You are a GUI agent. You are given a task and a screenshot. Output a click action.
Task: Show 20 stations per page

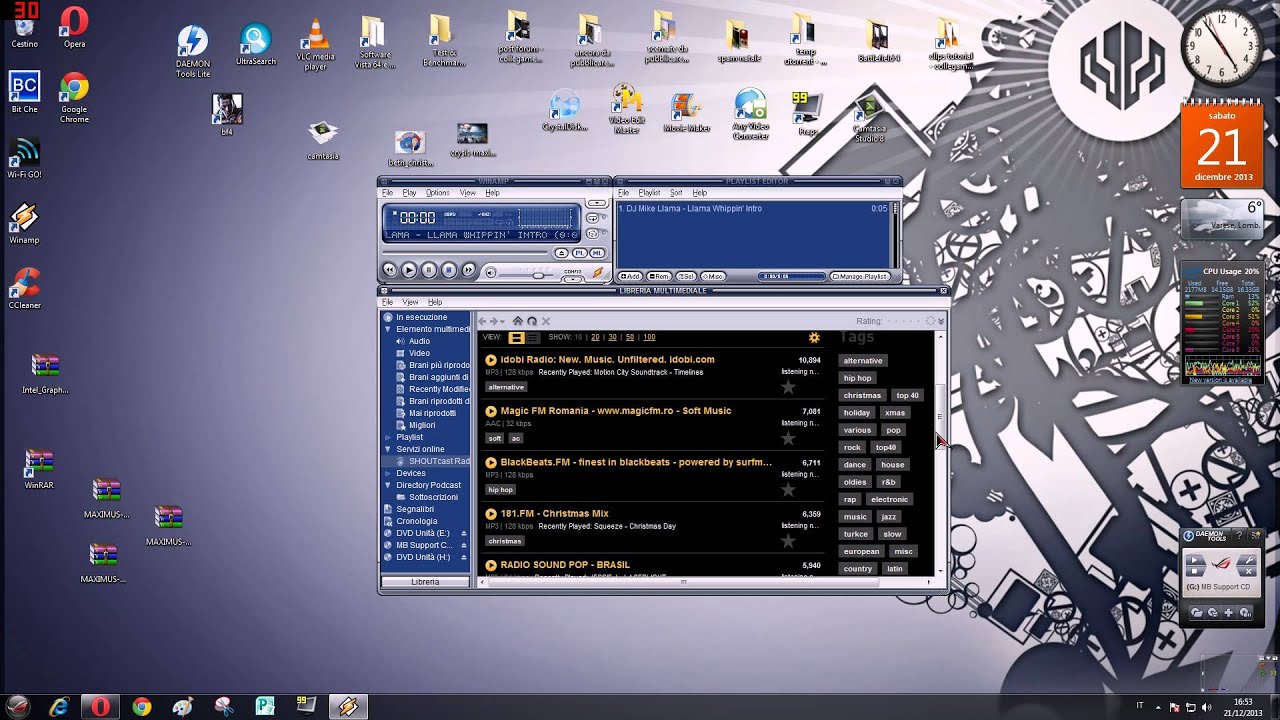tap(595, 338)
